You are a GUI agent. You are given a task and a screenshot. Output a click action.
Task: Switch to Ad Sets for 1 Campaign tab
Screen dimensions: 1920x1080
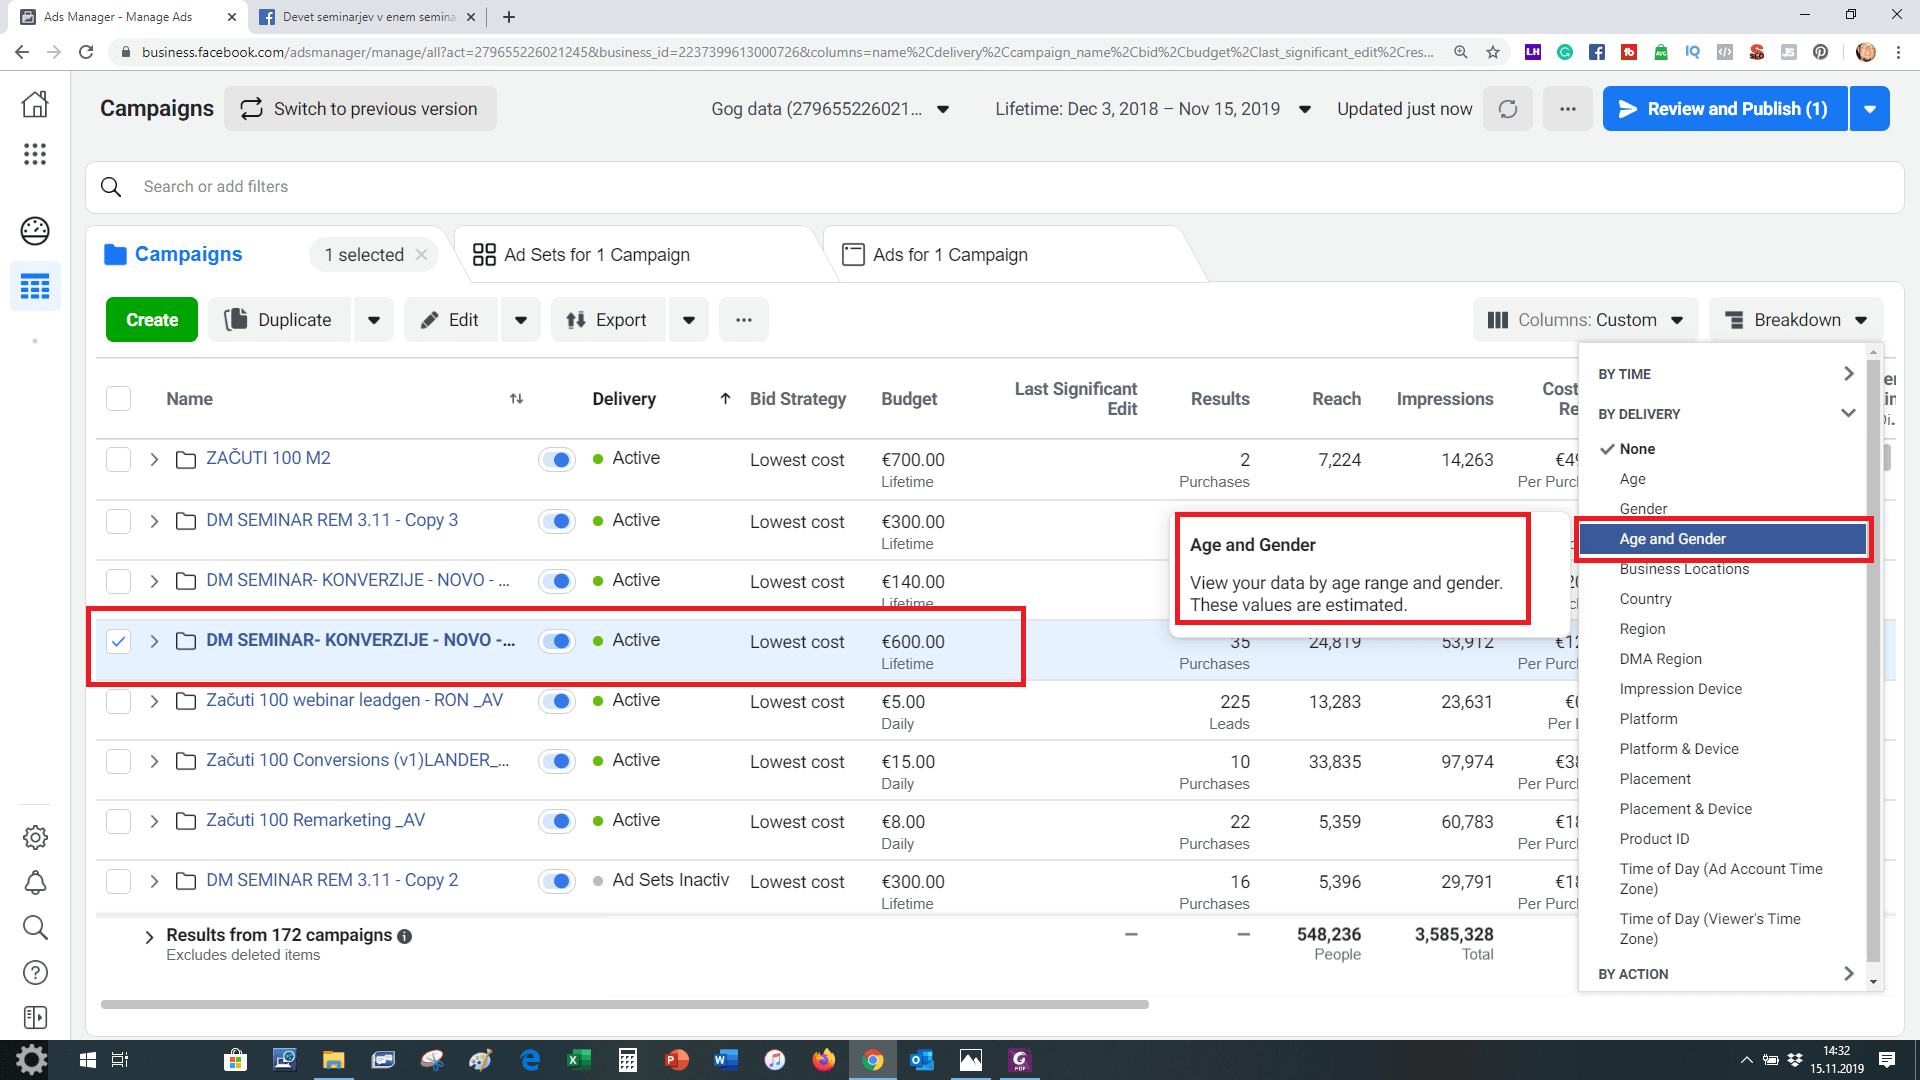[x=596, y=255]
